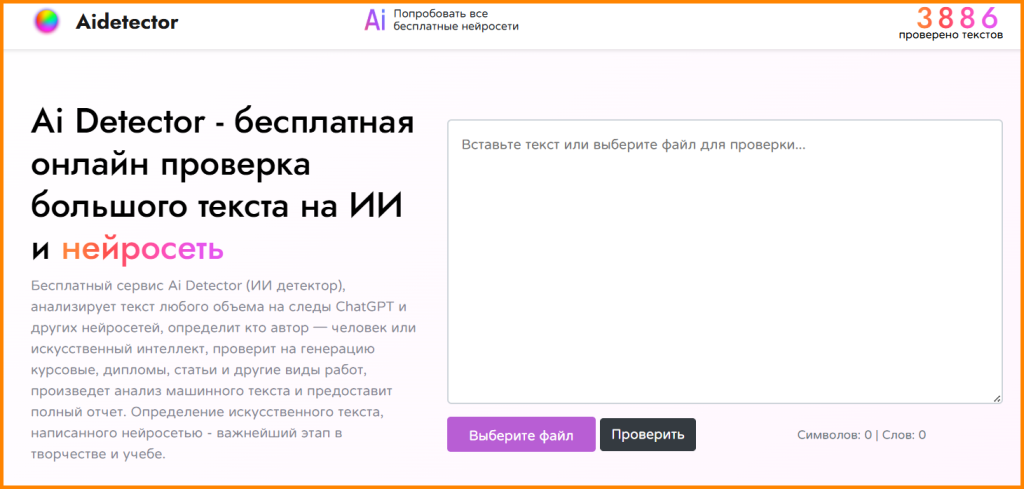Focus the text area for pasting text

[725, 262]
